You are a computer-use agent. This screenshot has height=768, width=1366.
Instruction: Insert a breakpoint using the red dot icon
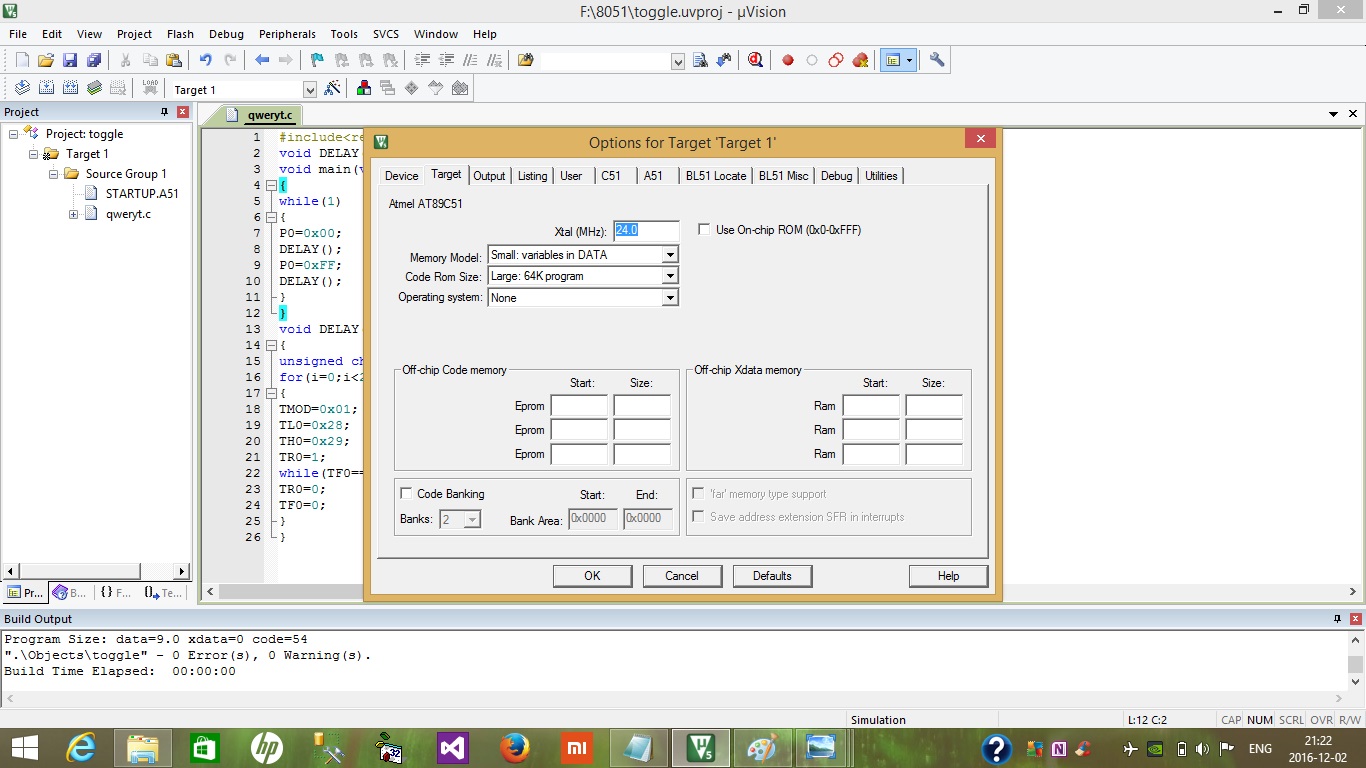coord(788,59)
